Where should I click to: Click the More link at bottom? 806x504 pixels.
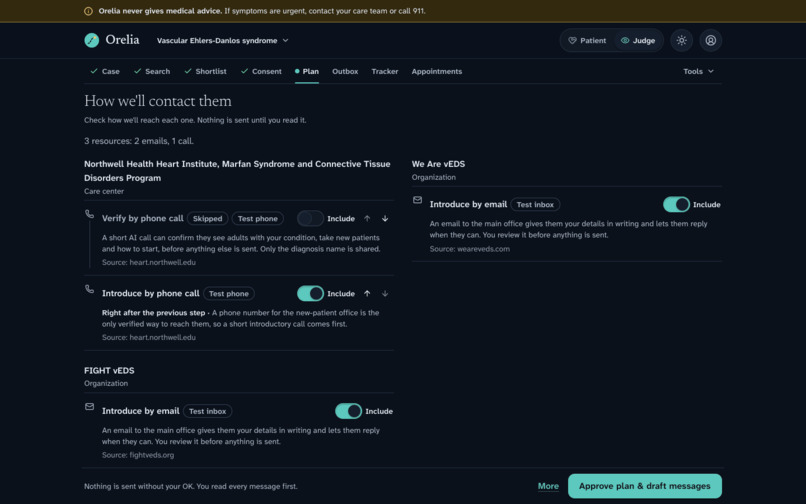coord(548,486)
